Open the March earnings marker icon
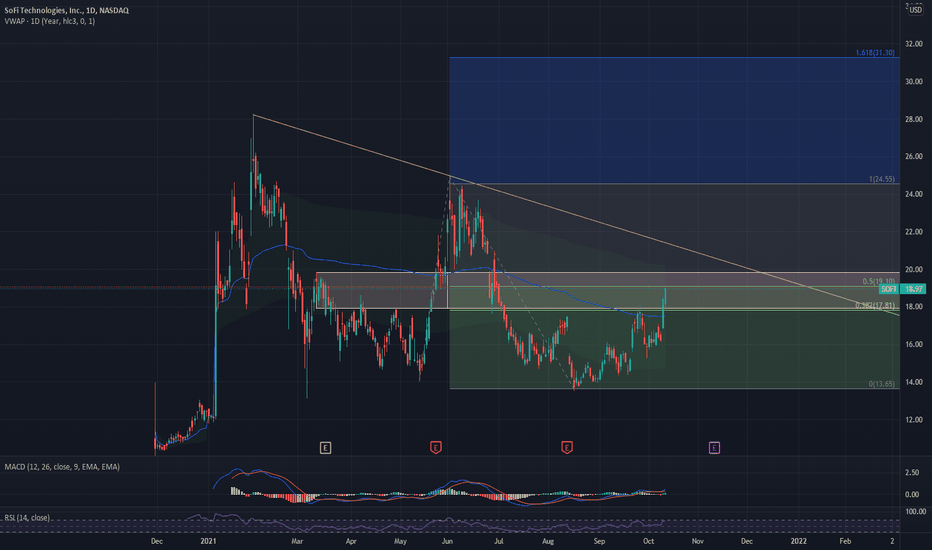 325,448
